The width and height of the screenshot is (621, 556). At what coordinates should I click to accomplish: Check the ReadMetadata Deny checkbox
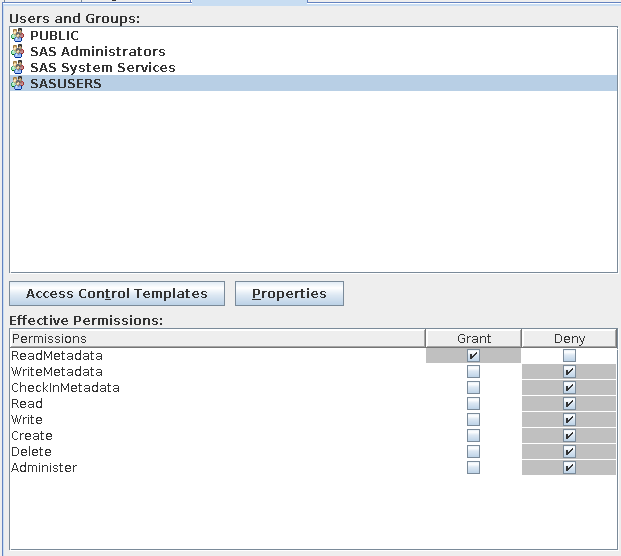(569, 356)
